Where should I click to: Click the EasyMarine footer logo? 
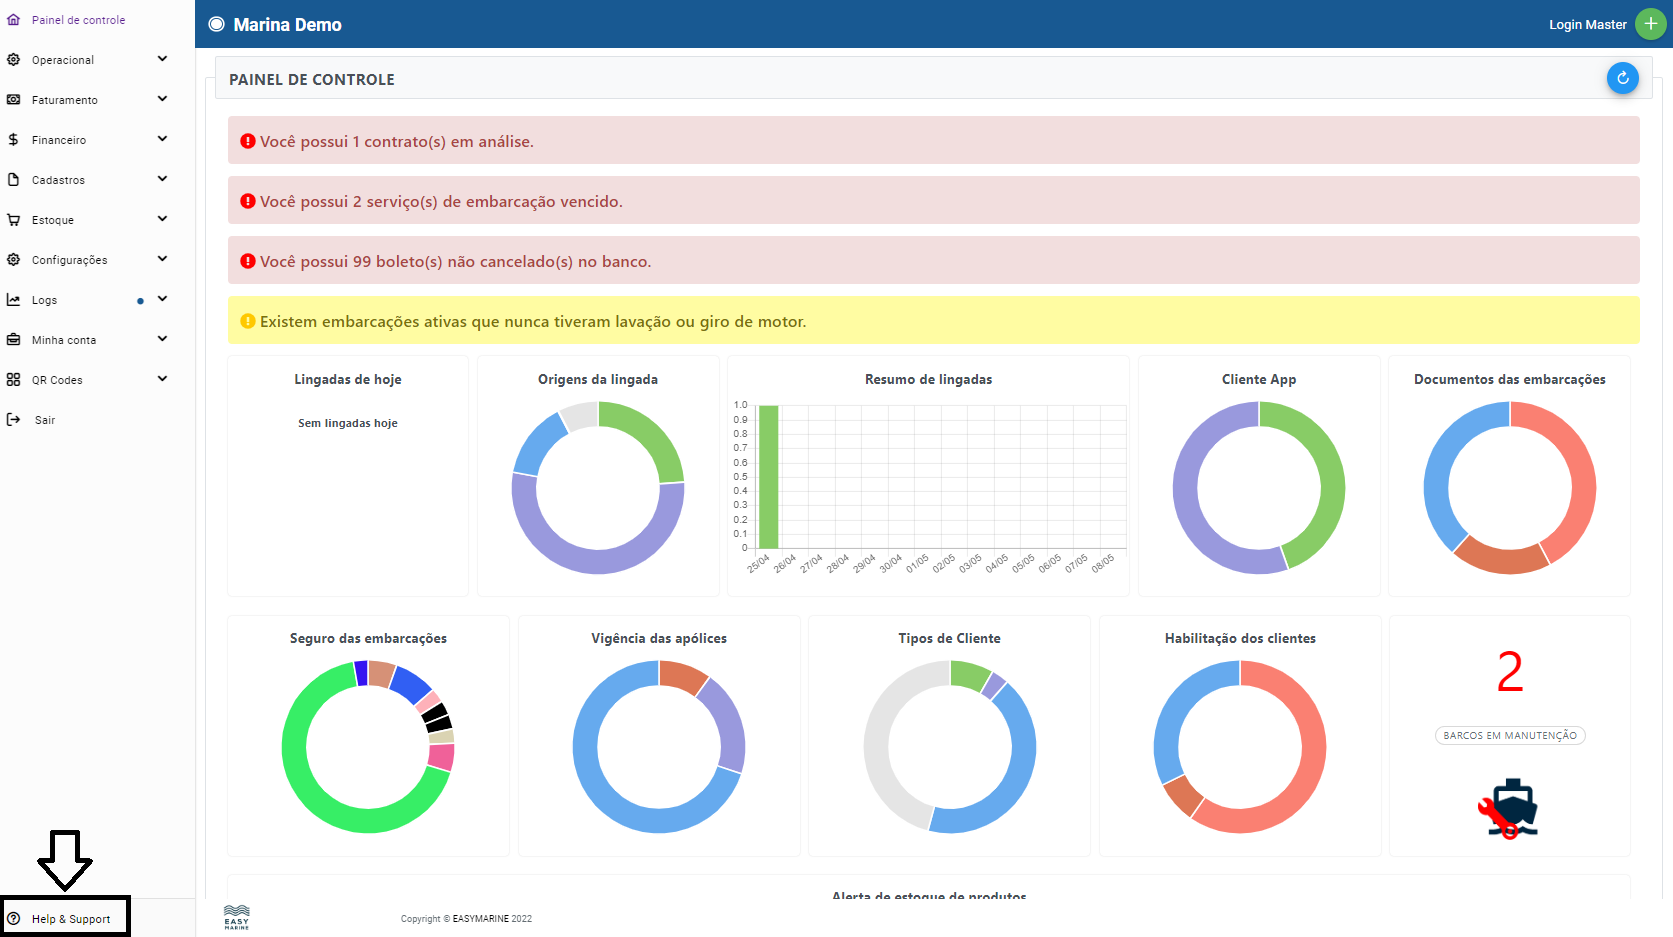point(237,917)
